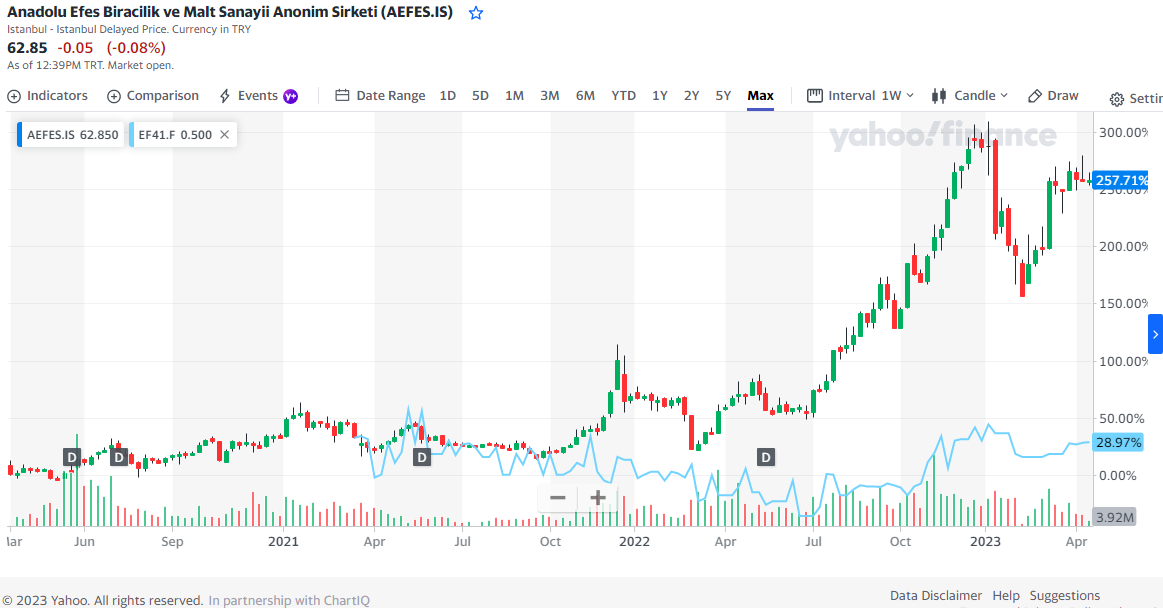Open dividend marker between Apr and Jul 2022
The height and width of the screenshot is (608, 1163).
765,457
